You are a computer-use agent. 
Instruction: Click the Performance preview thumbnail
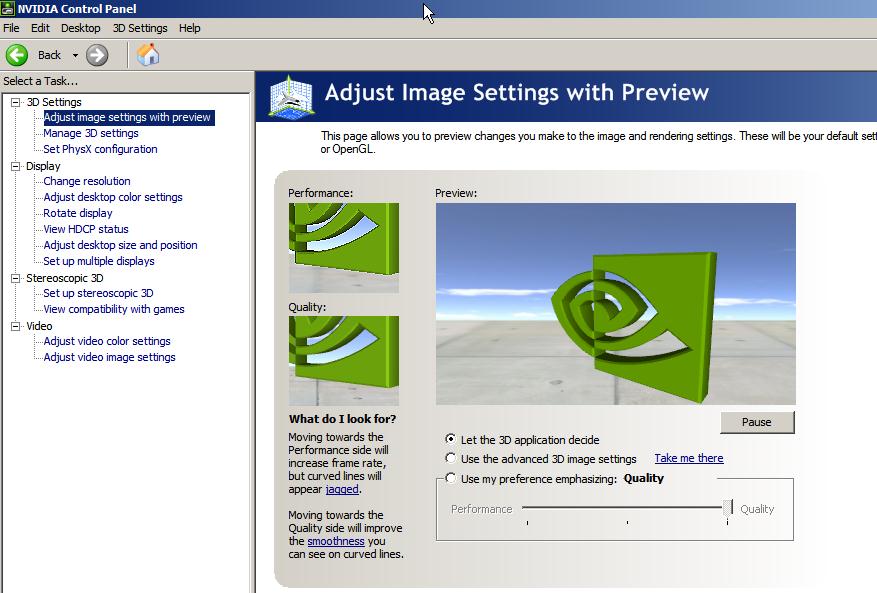[343, 245]
